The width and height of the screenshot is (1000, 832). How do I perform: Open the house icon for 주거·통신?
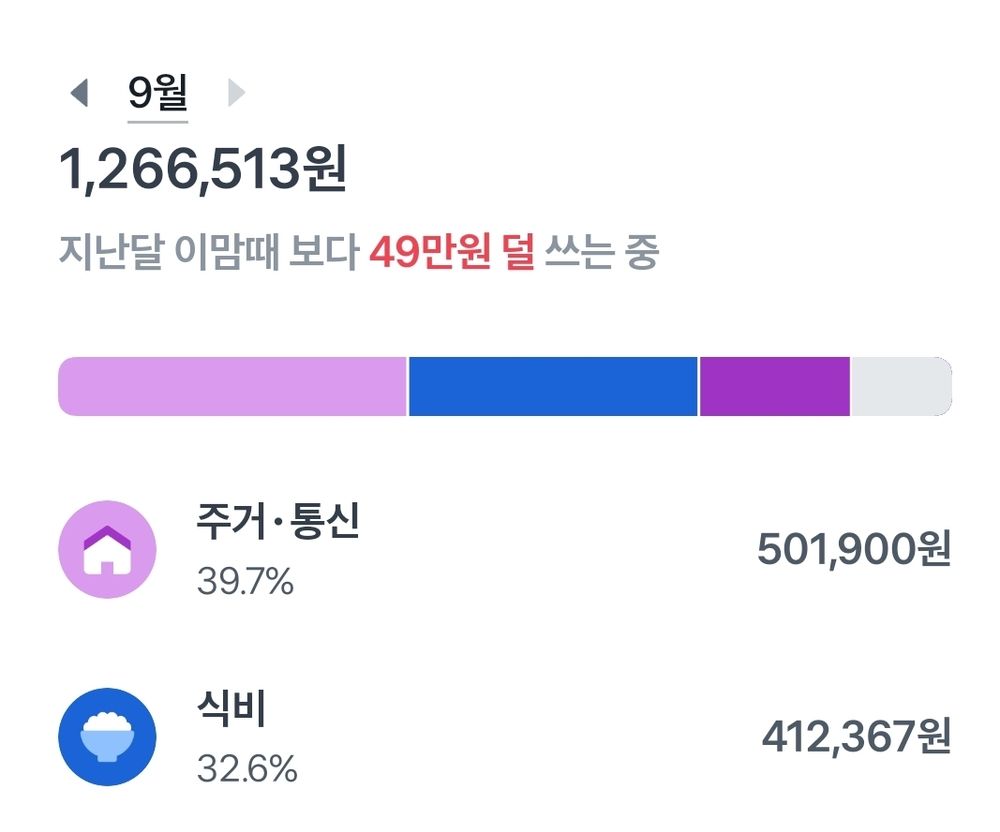click(x=107, y=550)
